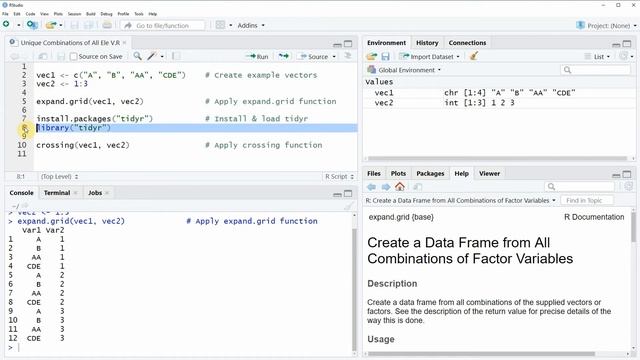The height and width of the screenshot is (360, 640).
Task: Click the workspace panes grid icon
Action: 220,25
